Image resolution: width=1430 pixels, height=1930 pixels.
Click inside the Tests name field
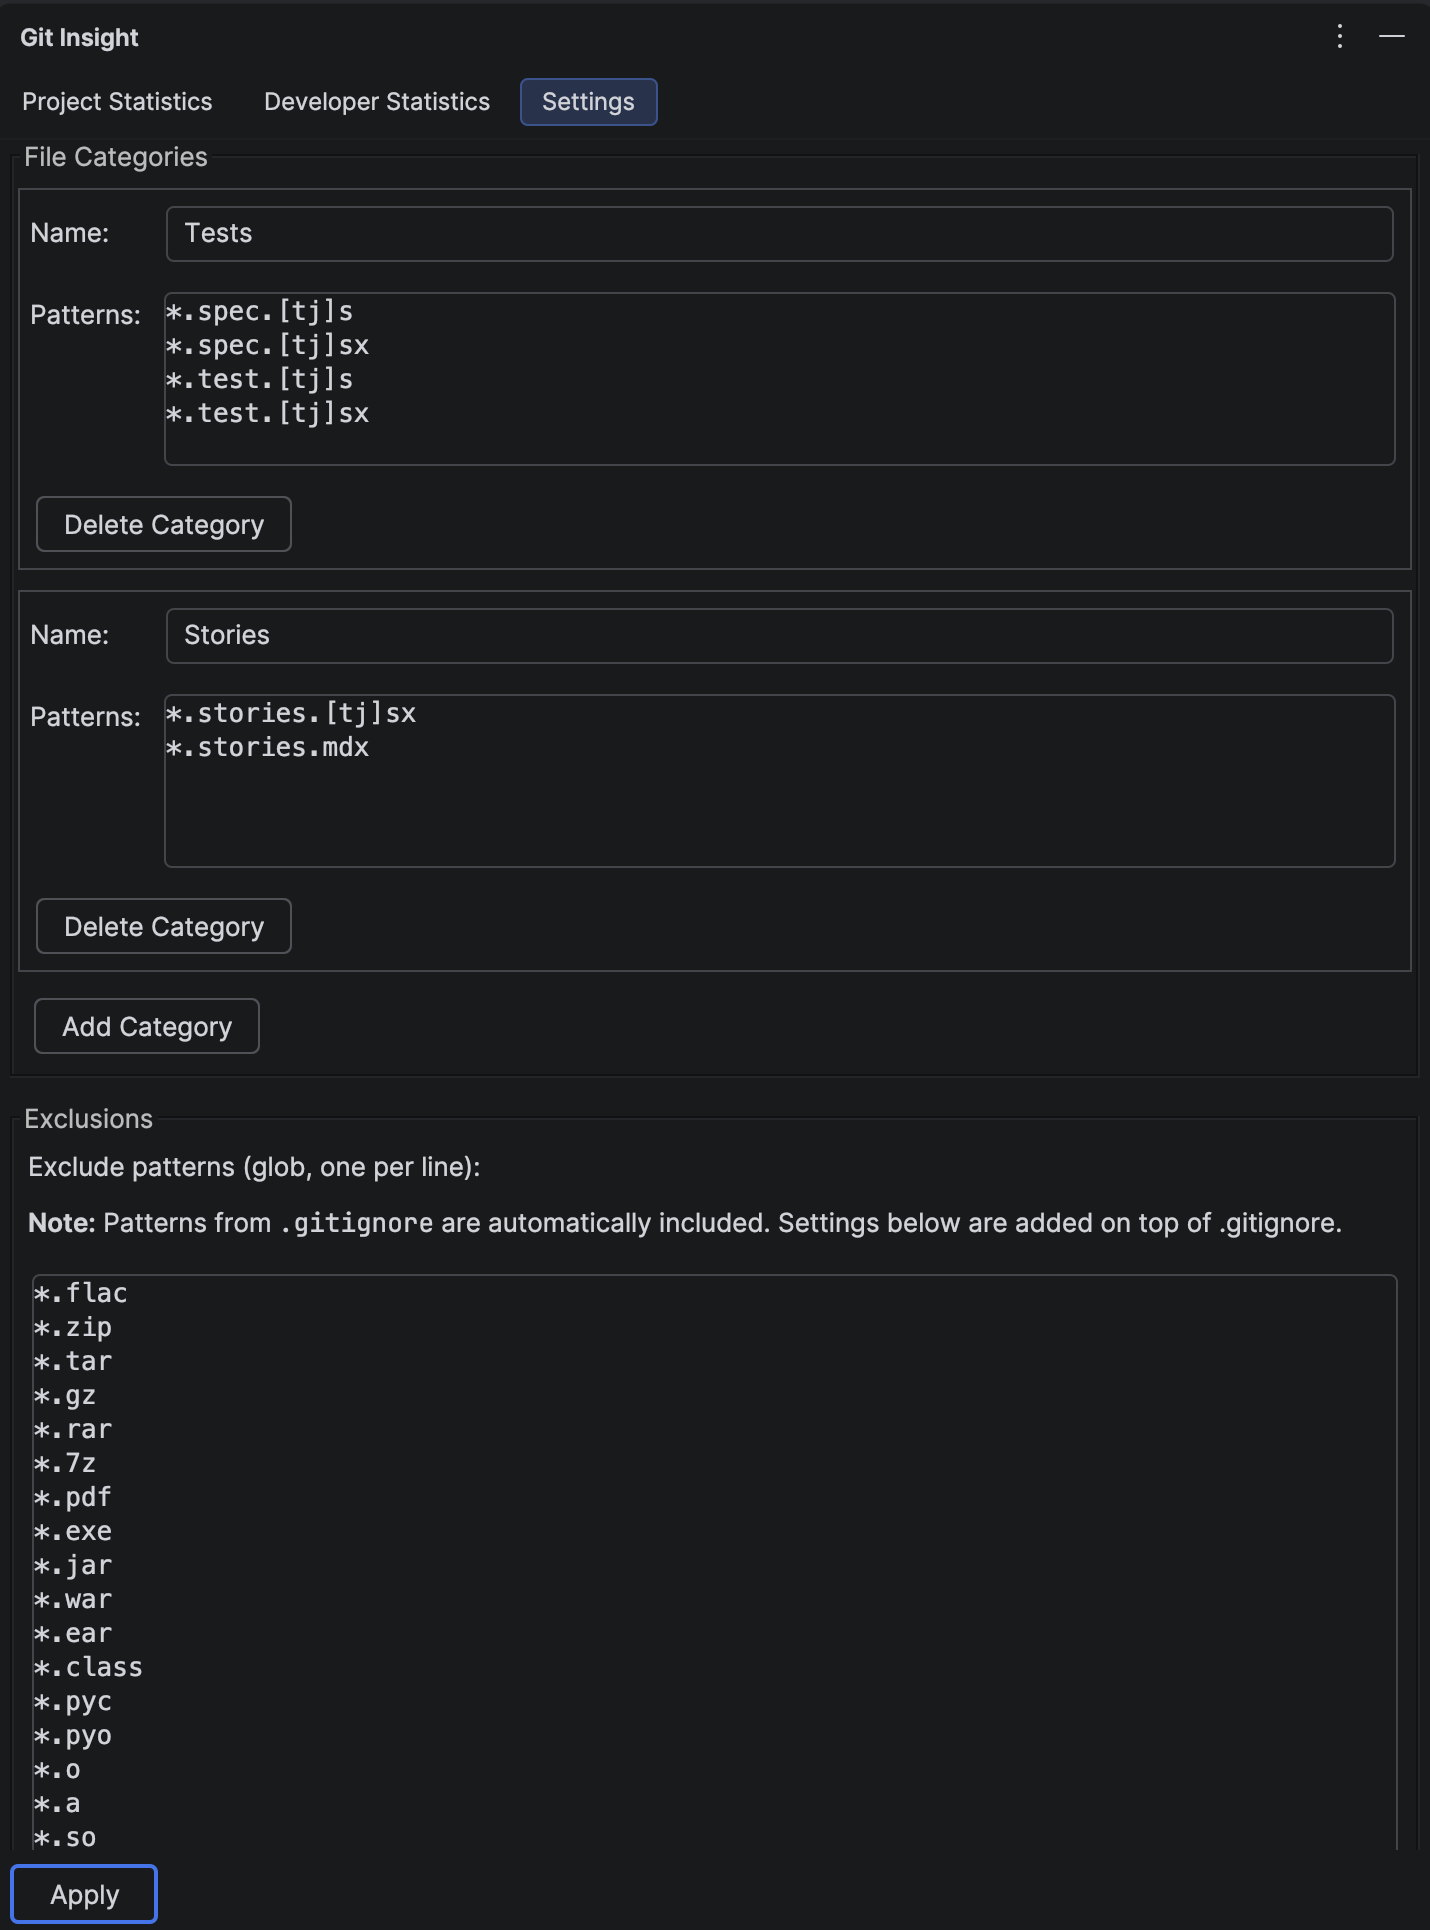click(x=700, y=233)
